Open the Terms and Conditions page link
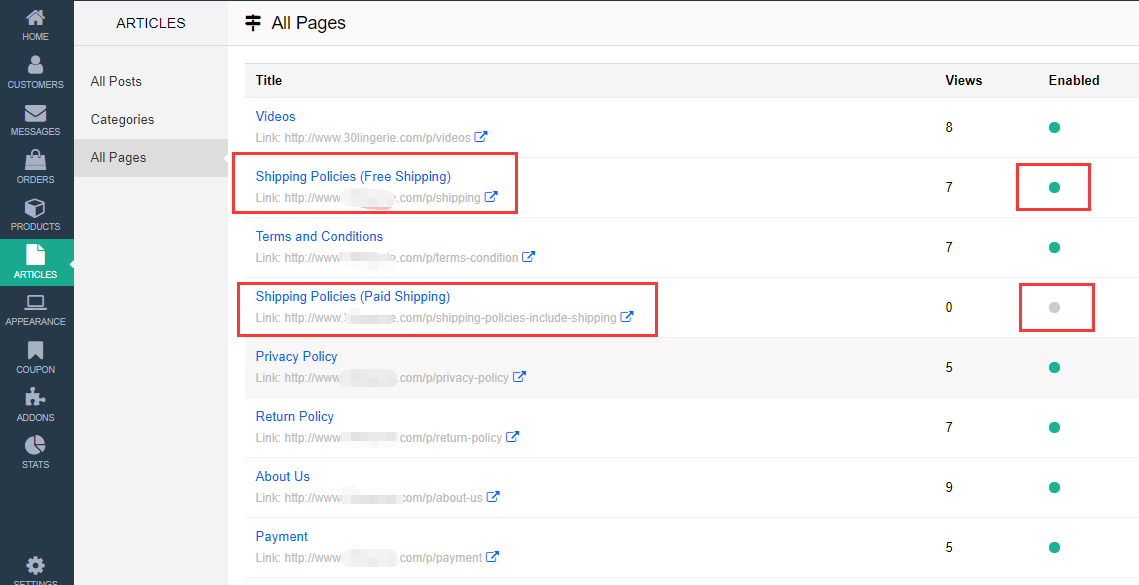 (319, 236)
